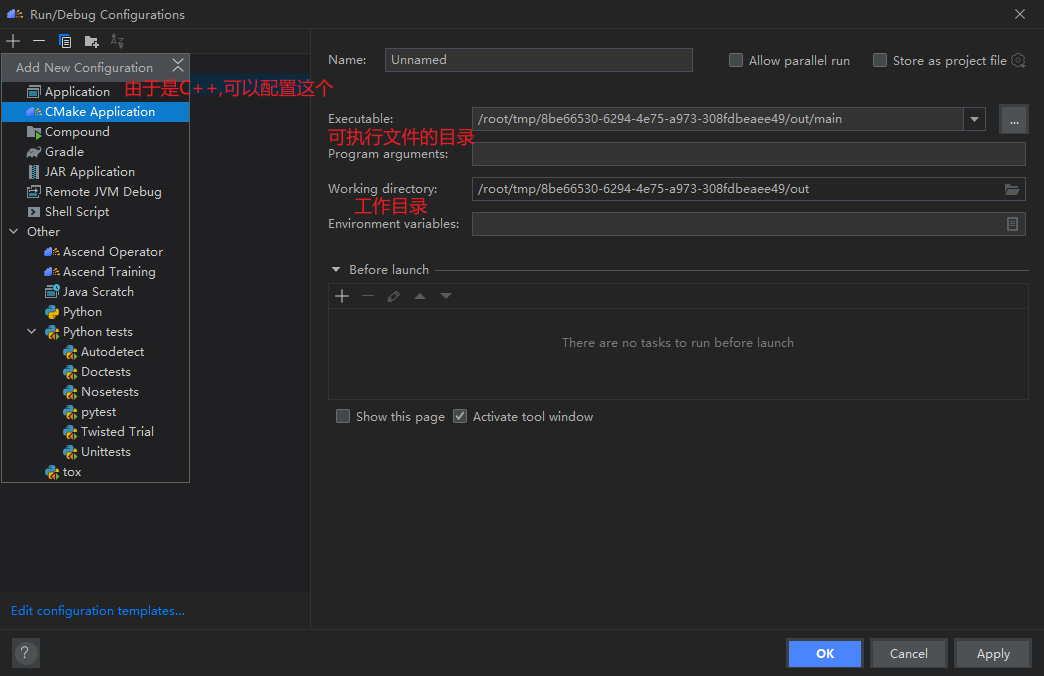Click the remove configuration minus icon
The height and width of the screenshot is (676, 1044).
39,41
